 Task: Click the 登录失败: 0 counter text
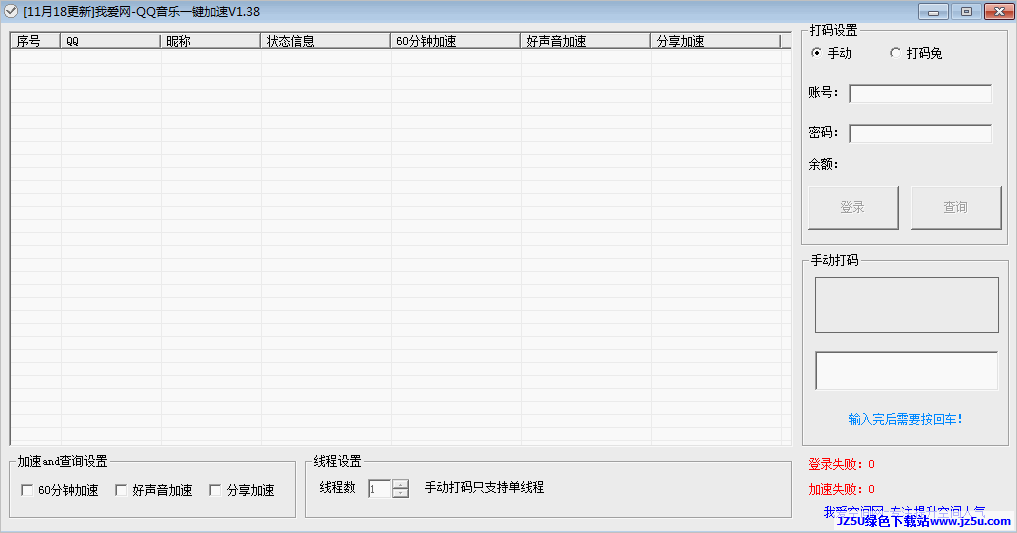tap(841, 464)
